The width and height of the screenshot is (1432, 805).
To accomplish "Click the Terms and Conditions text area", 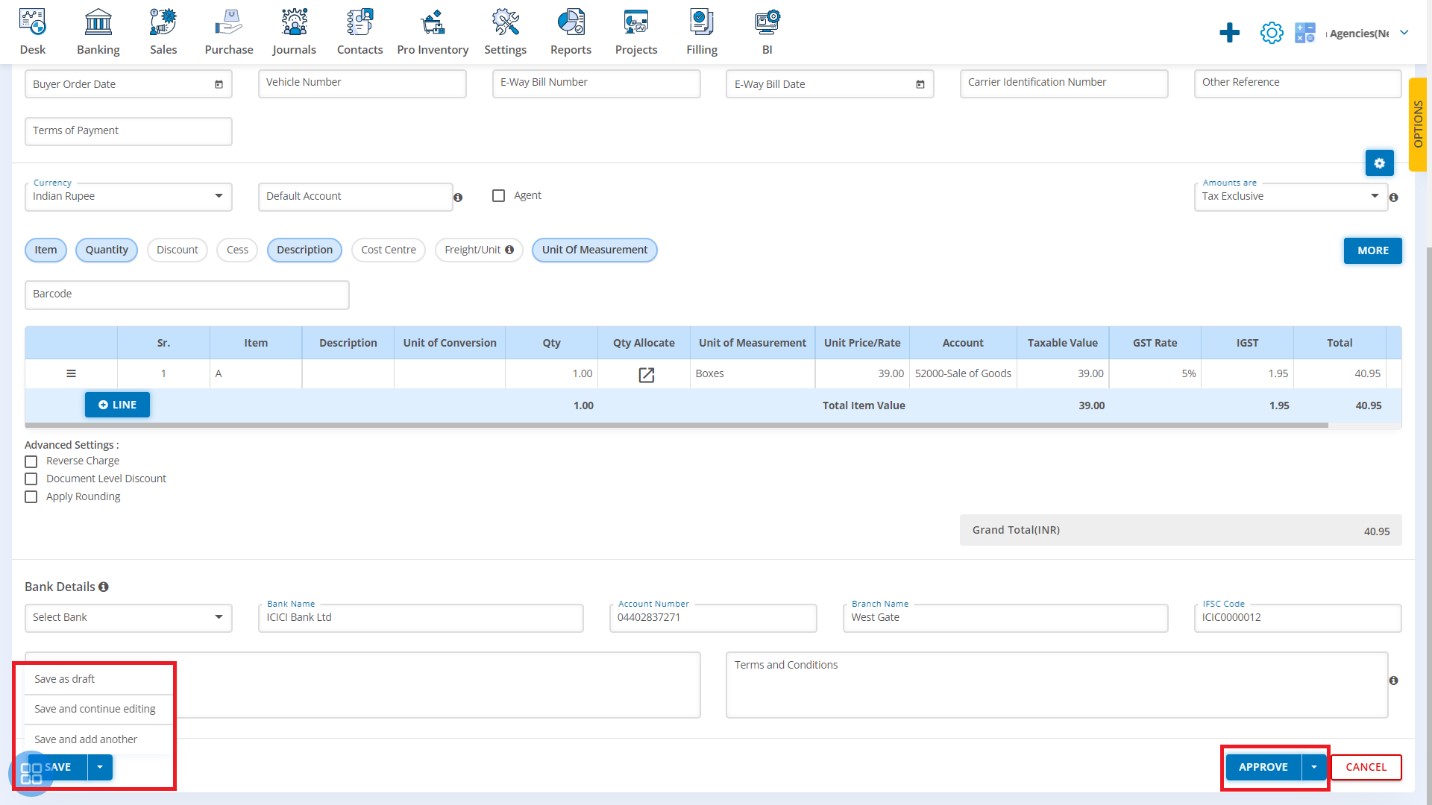I will 1057,685.
